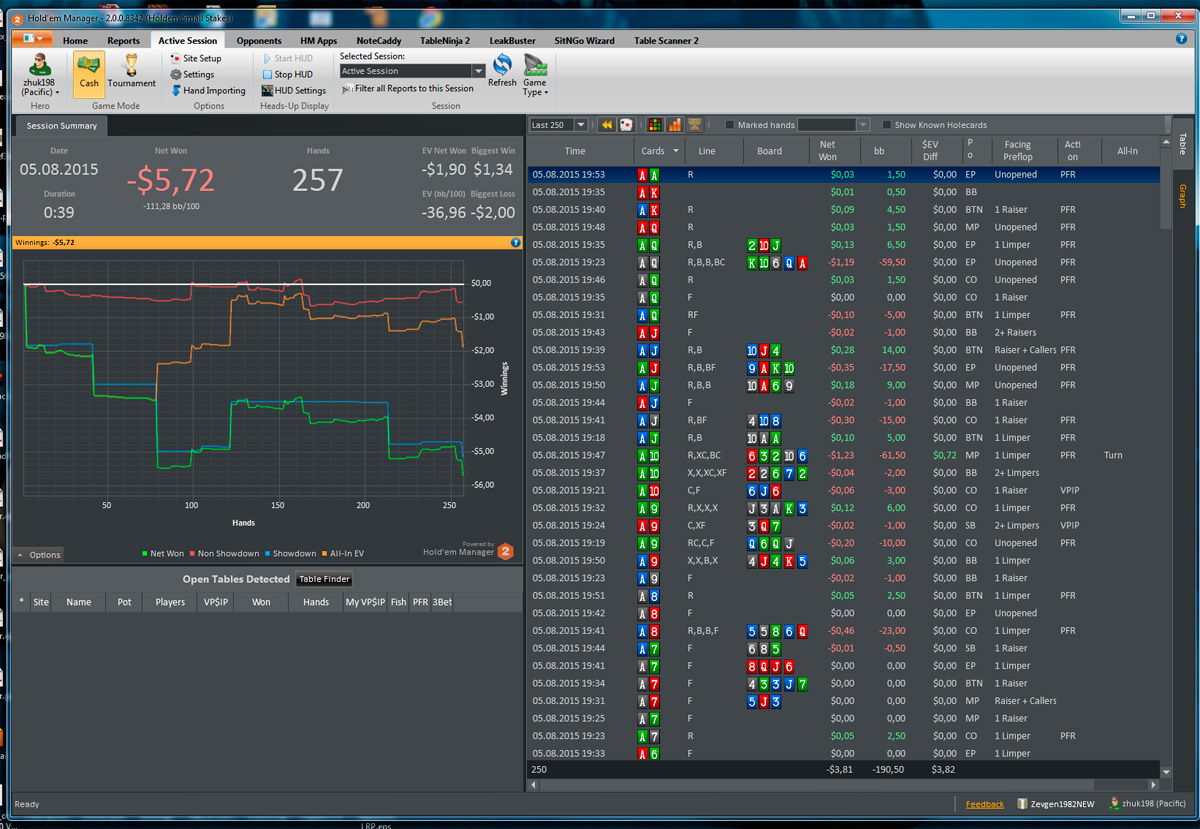Click the vertical Graph side tab
Viewport: 1200px width, 829px height.
(x=1182, y=196)
